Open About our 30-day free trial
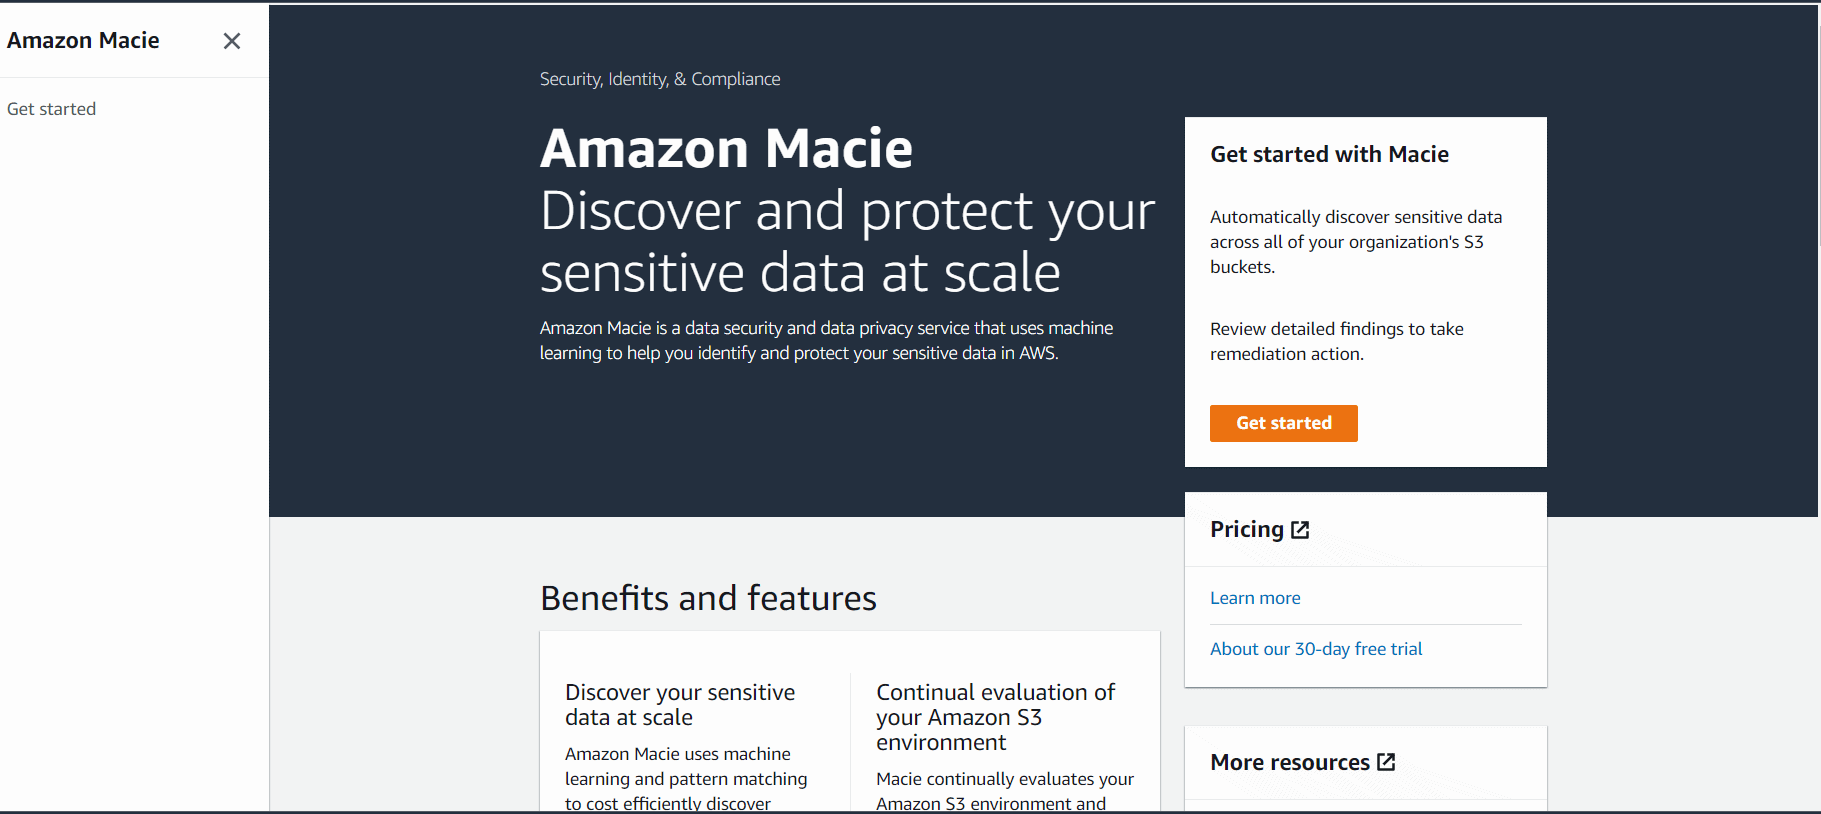The image size is (1821, 814). (1316, 648)
